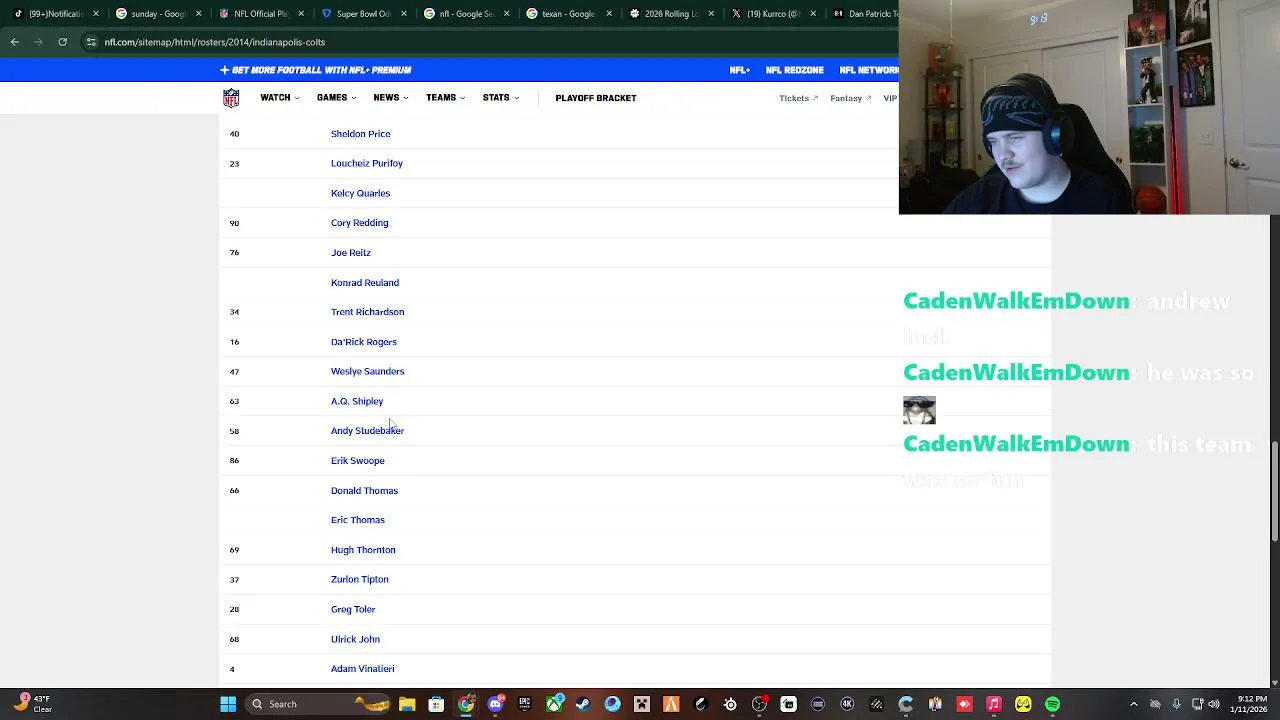Open the NFL REDZONE link

(794, 70)
